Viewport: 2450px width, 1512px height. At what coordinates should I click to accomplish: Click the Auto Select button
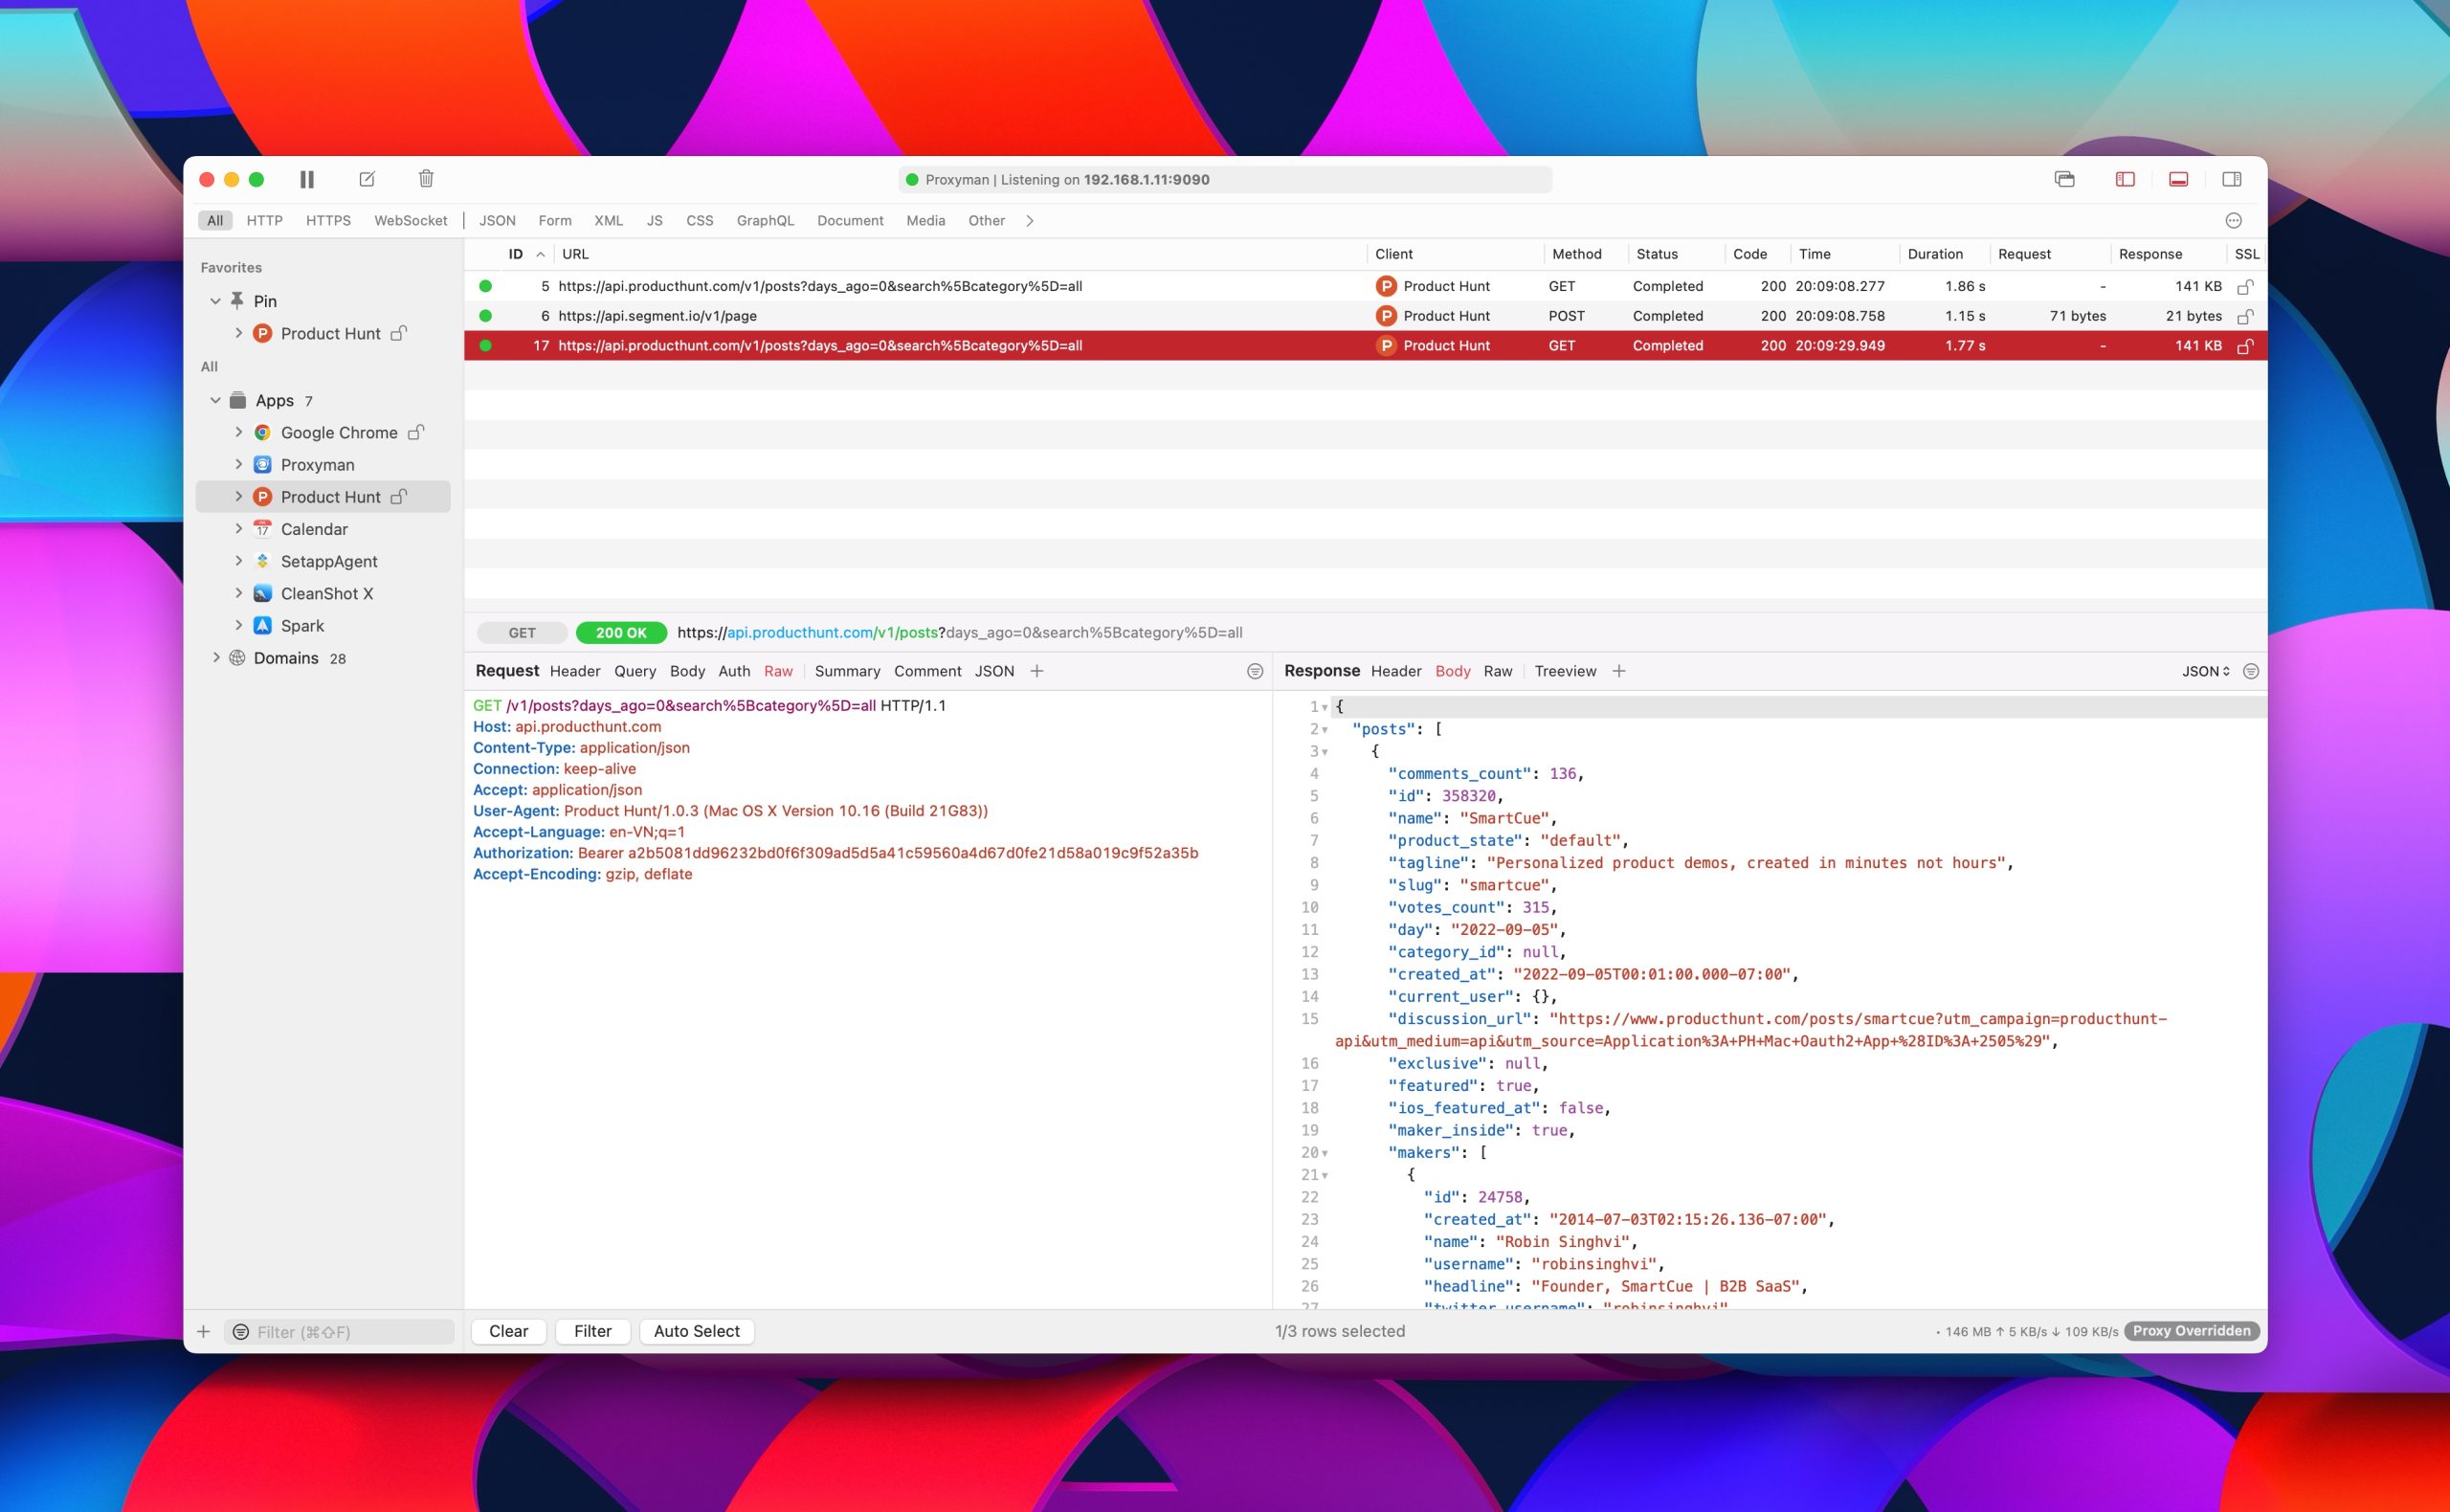tap(695, 1330)
